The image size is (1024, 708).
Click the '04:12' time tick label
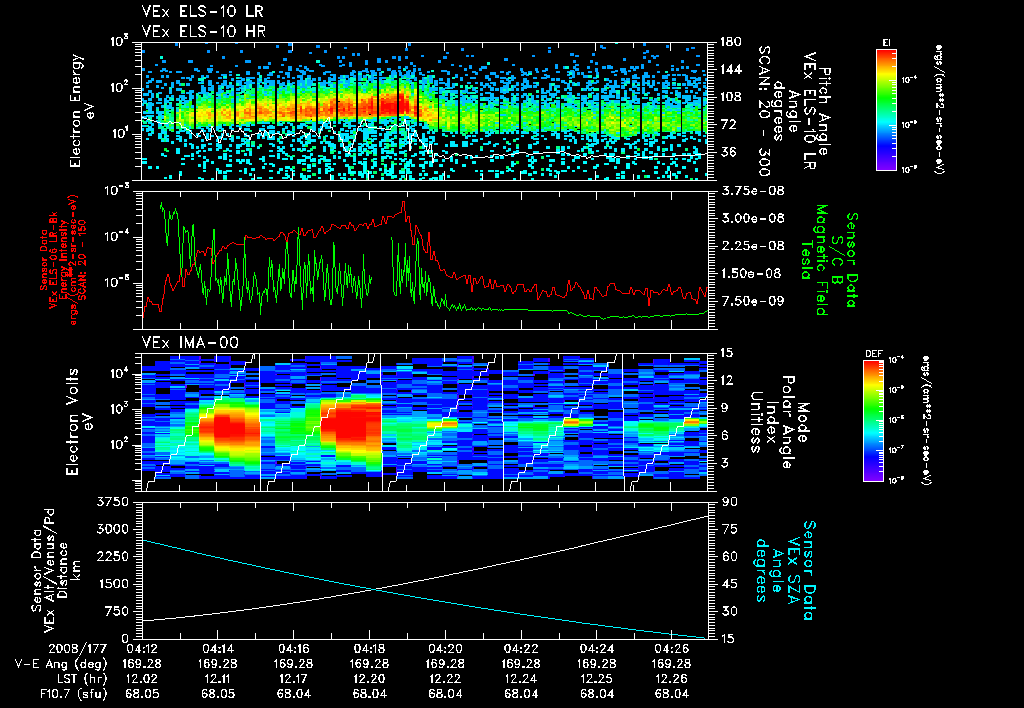[x=142, y=650]
